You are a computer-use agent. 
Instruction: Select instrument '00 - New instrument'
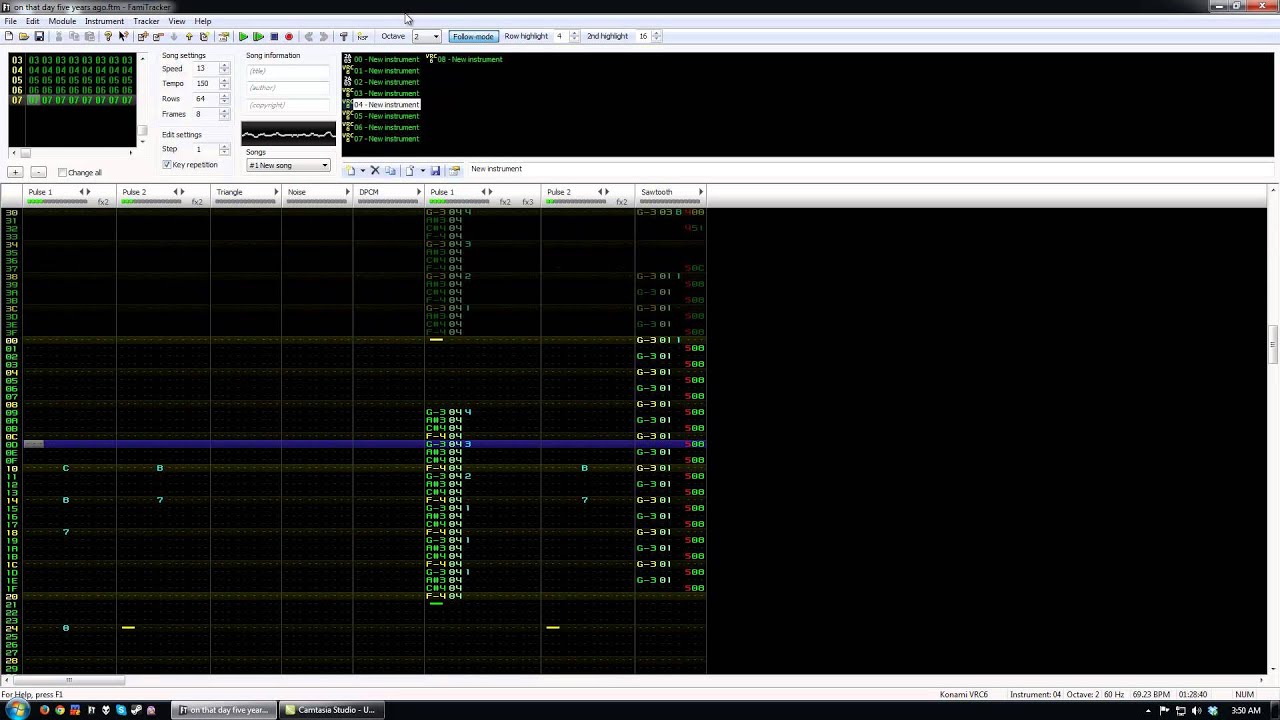tap(381, 59)
